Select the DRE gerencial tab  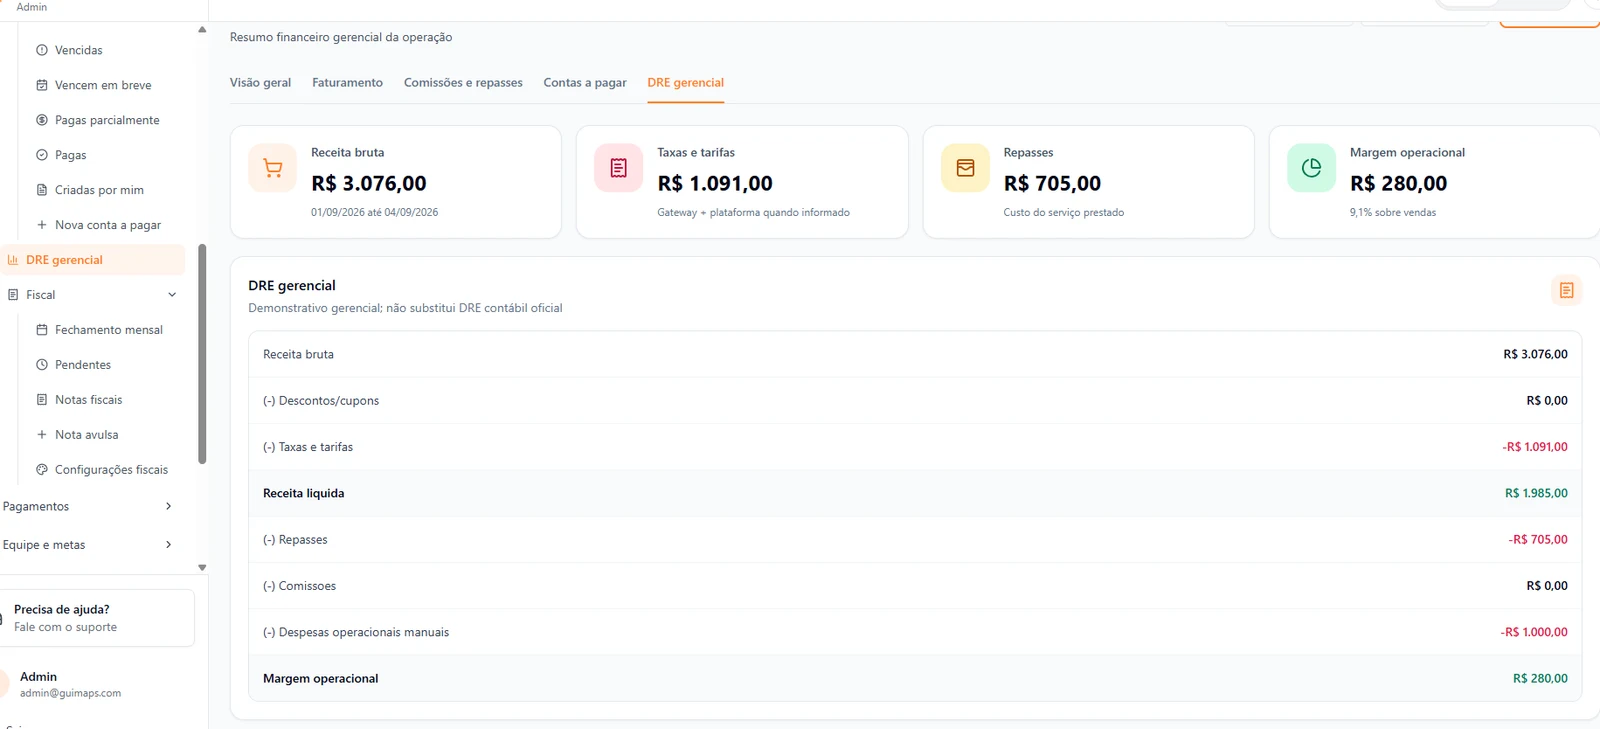pos(685,83)
